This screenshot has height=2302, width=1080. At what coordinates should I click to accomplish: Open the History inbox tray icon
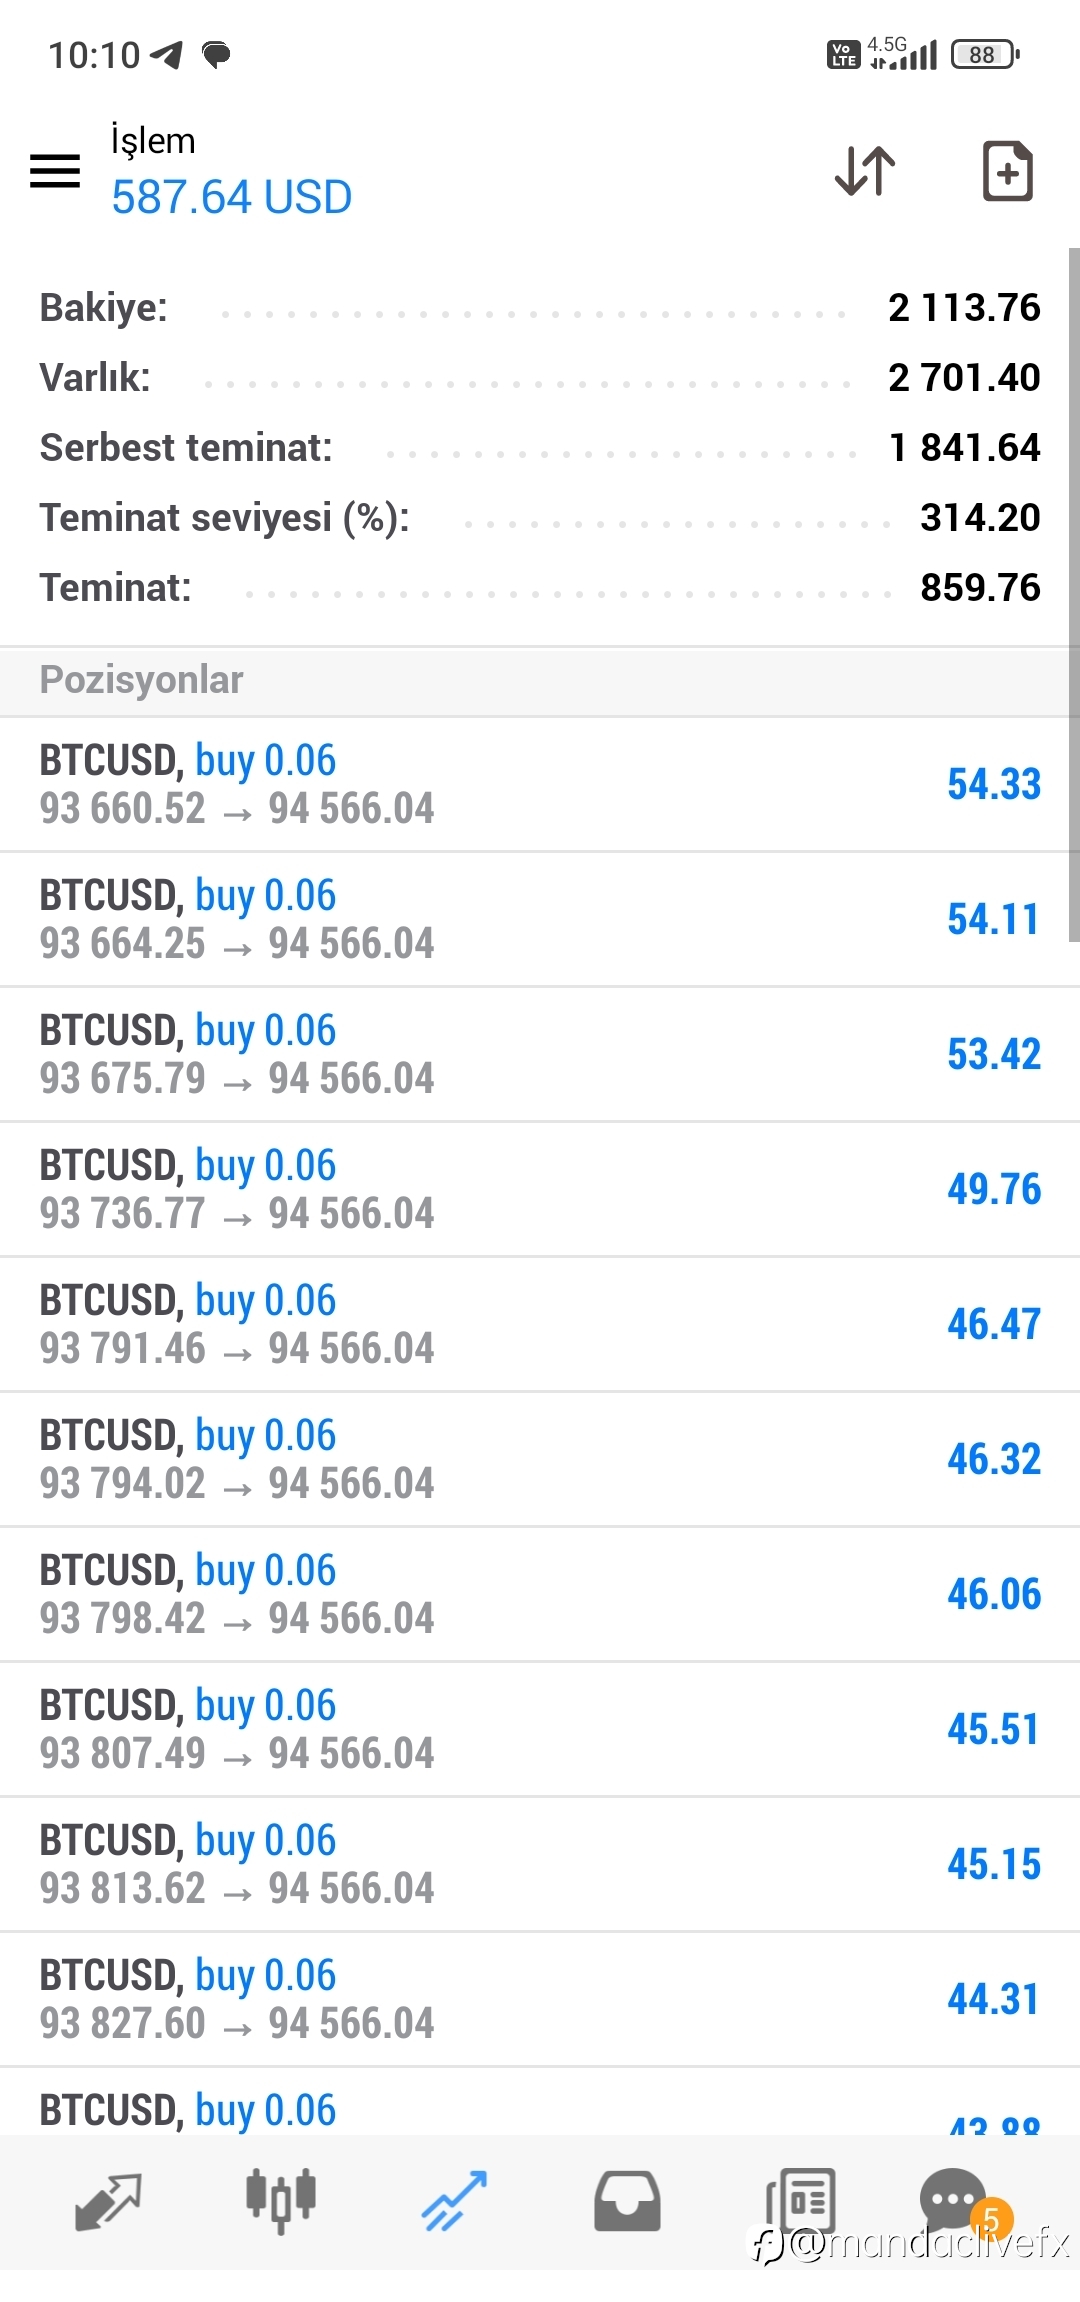[x=627, y=2201]
